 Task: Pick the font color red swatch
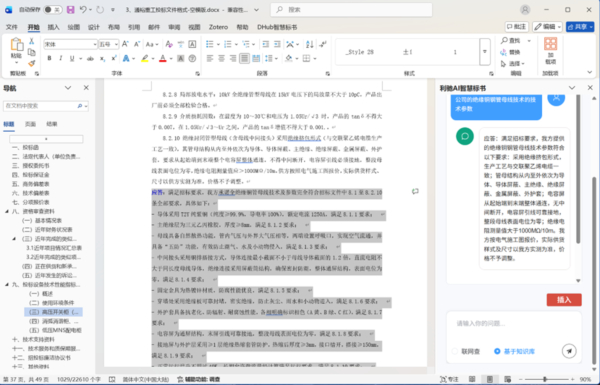pyautogui.click(x=163, y=59)
